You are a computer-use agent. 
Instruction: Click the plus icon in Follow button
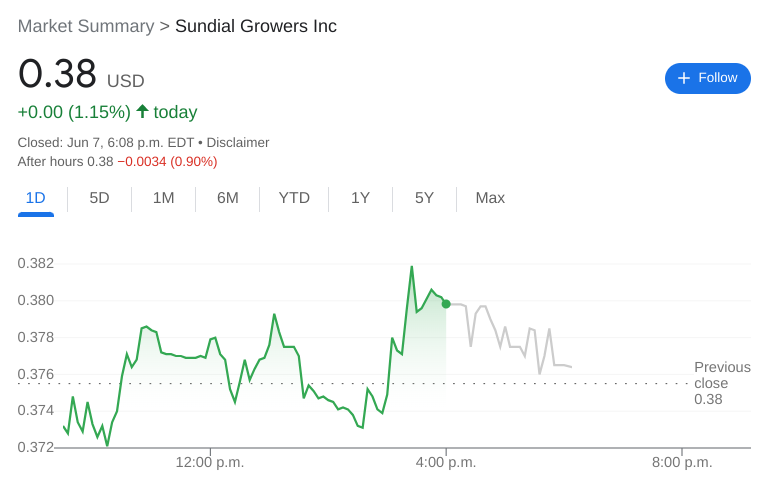[x=684, y=78]
